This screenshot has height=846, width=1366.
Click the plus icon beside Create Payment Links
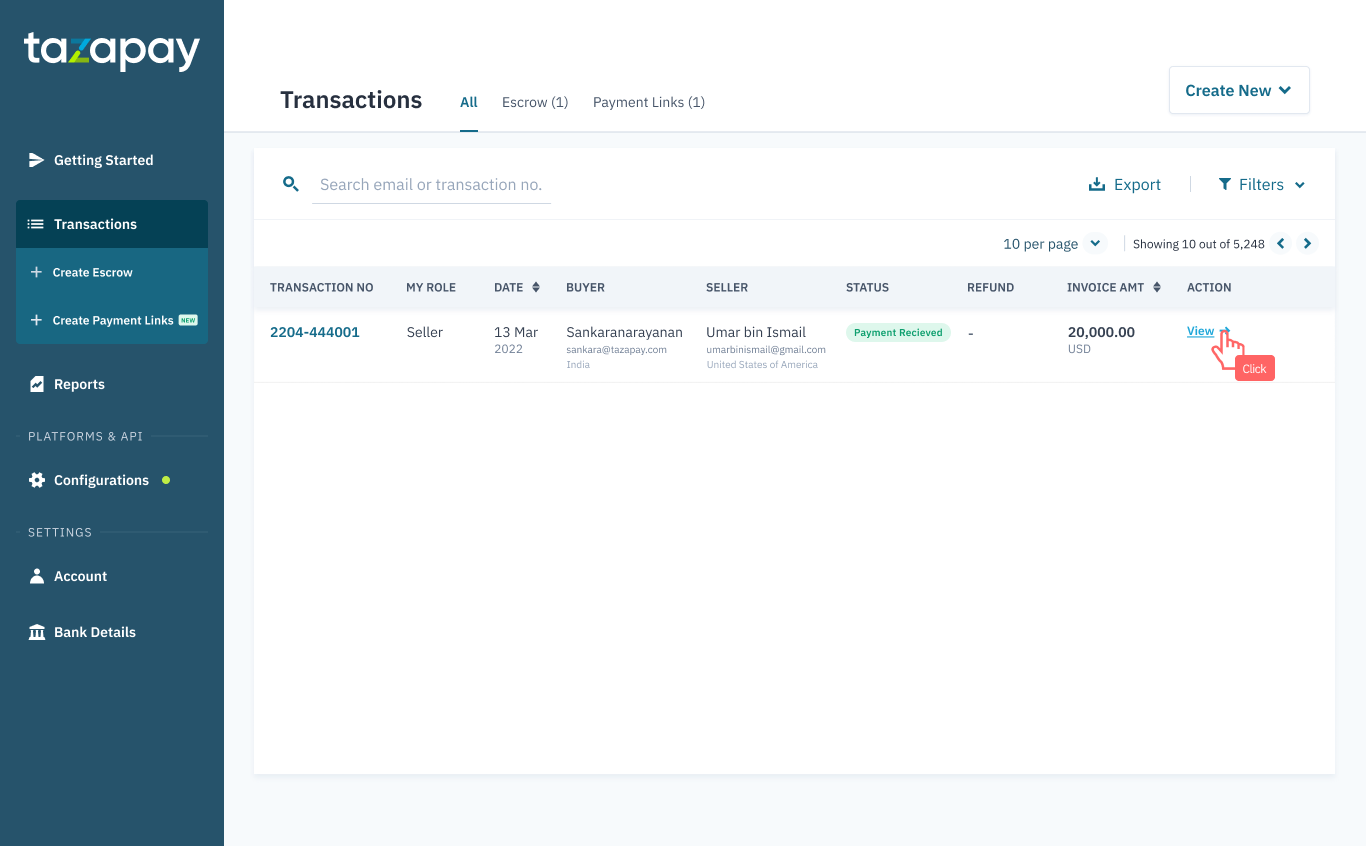pos(36,320)
